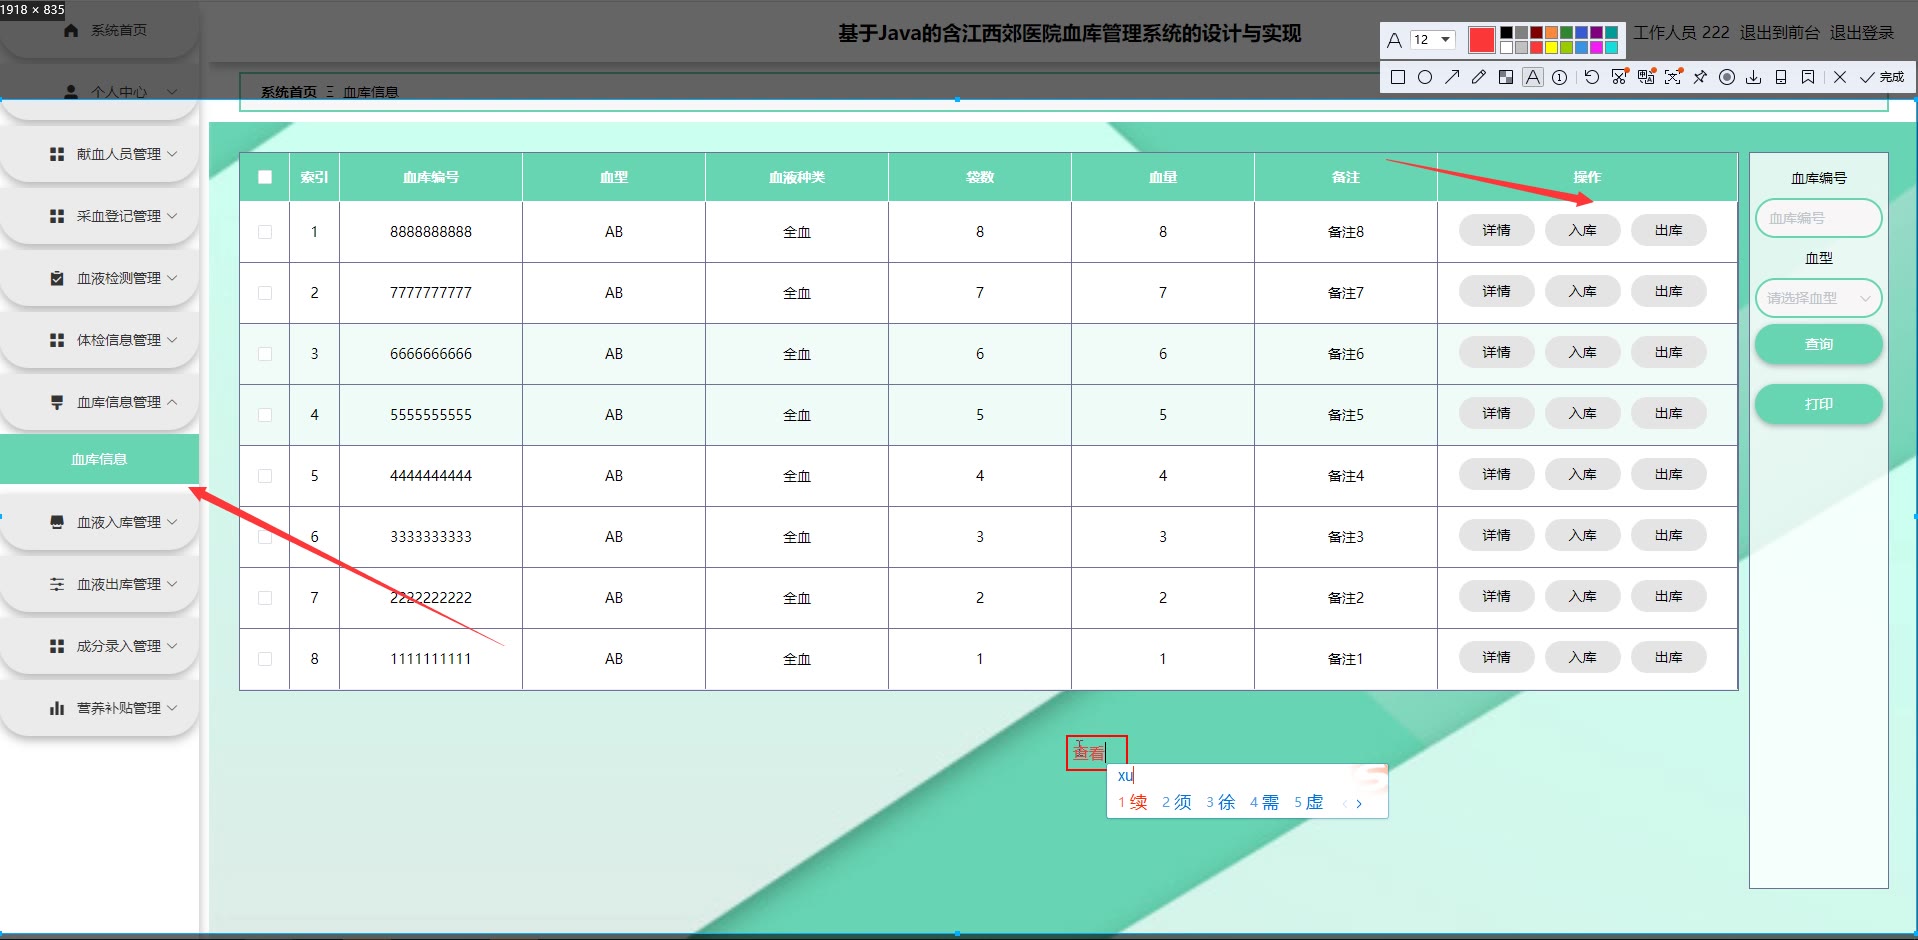1918x940 pixels.
Task: Start screen recording with record icon
Action: [1727, 77]
